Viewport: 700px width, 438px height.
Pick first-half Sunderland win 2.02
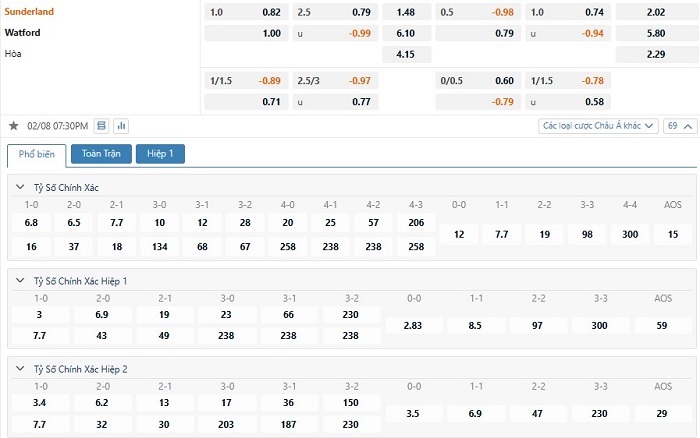[656, 12]
